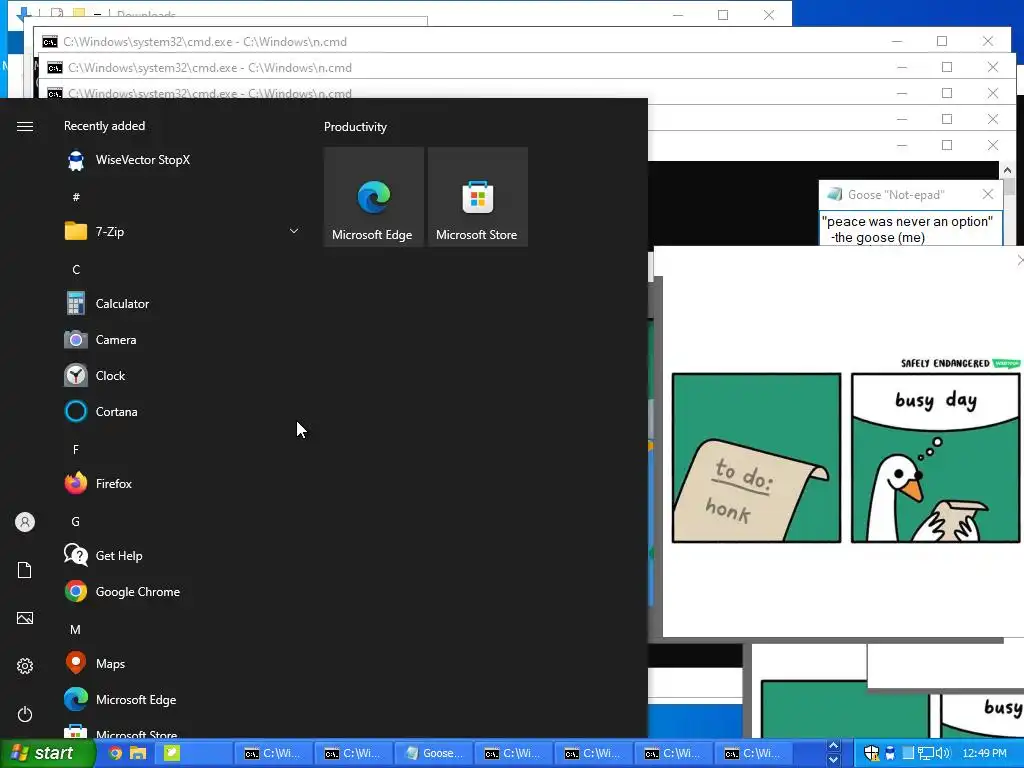This screenshot has height=768, width=1024.
Task: Expand the Start menu hamburger navigation
Action: point(25,126)
